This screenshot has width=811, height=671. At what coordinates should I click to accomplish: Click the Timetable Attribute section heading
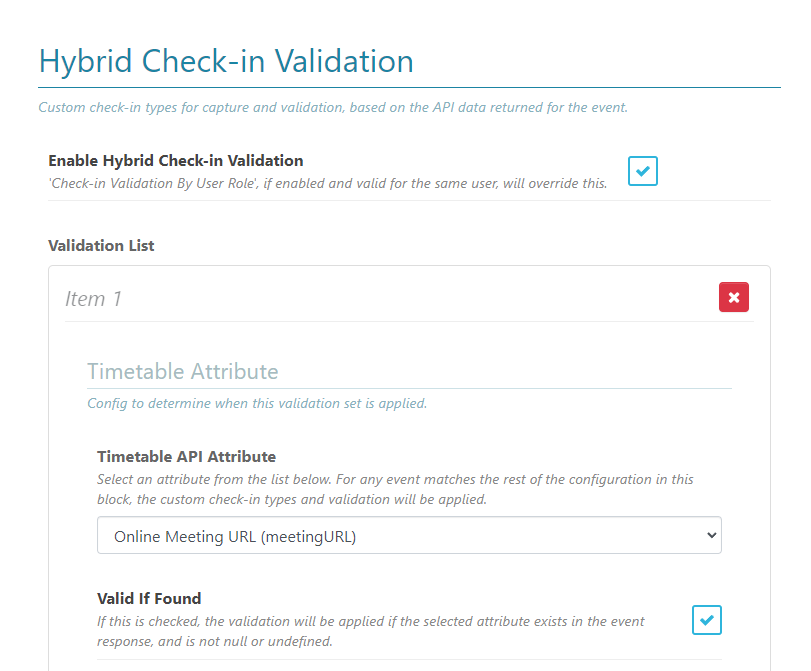point(182,371)
